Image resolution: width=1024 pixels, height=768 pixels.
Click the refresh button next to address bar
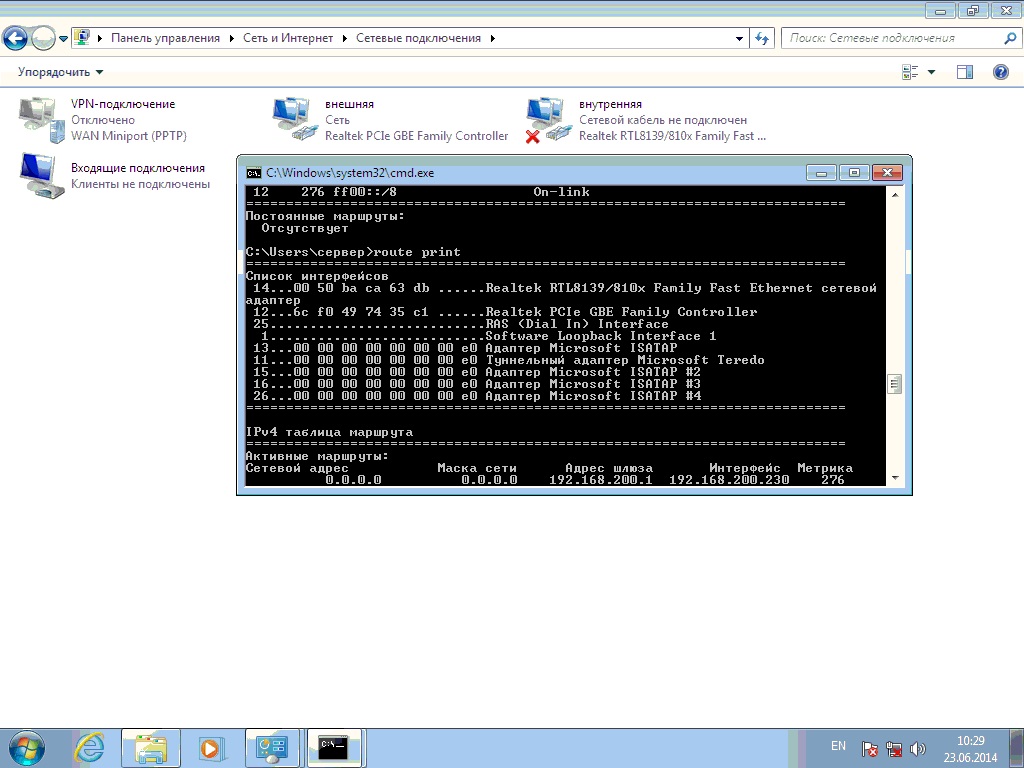[x=763, y=38]
